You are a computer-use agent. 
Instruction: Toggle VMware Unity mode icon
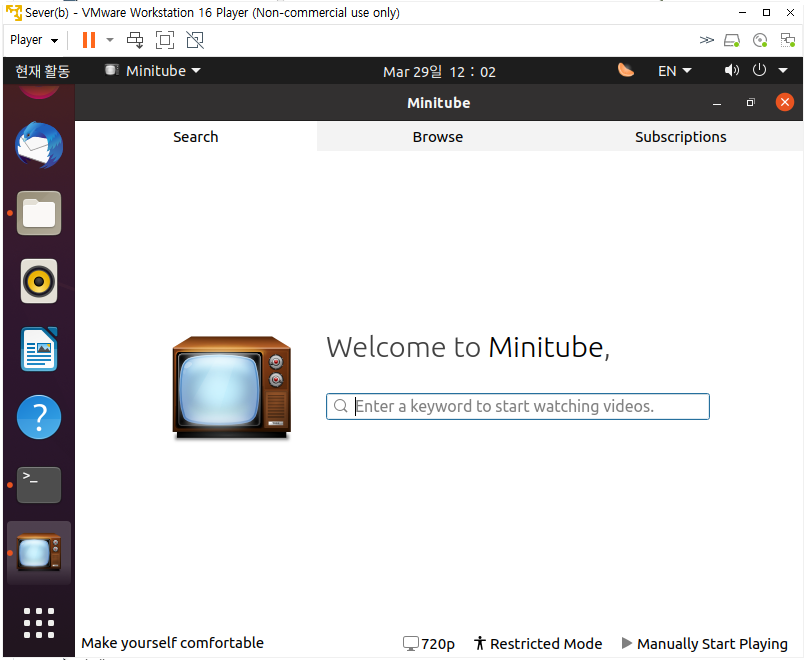[195, 40]
